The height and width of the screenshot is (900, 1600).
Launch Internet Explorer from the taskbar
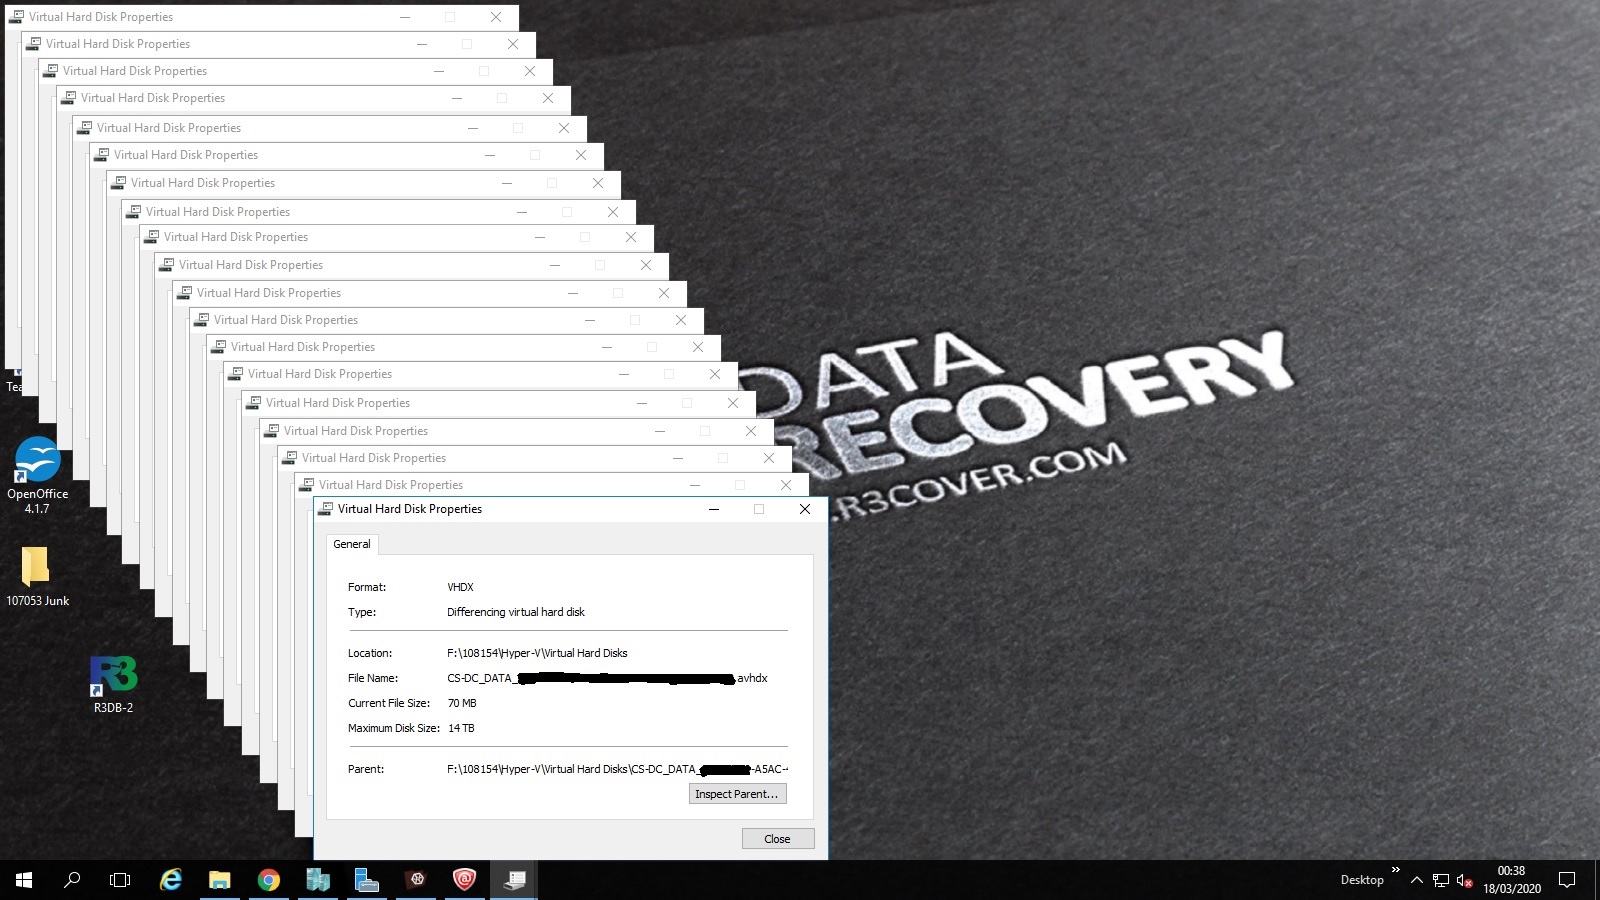coord(171,880)
